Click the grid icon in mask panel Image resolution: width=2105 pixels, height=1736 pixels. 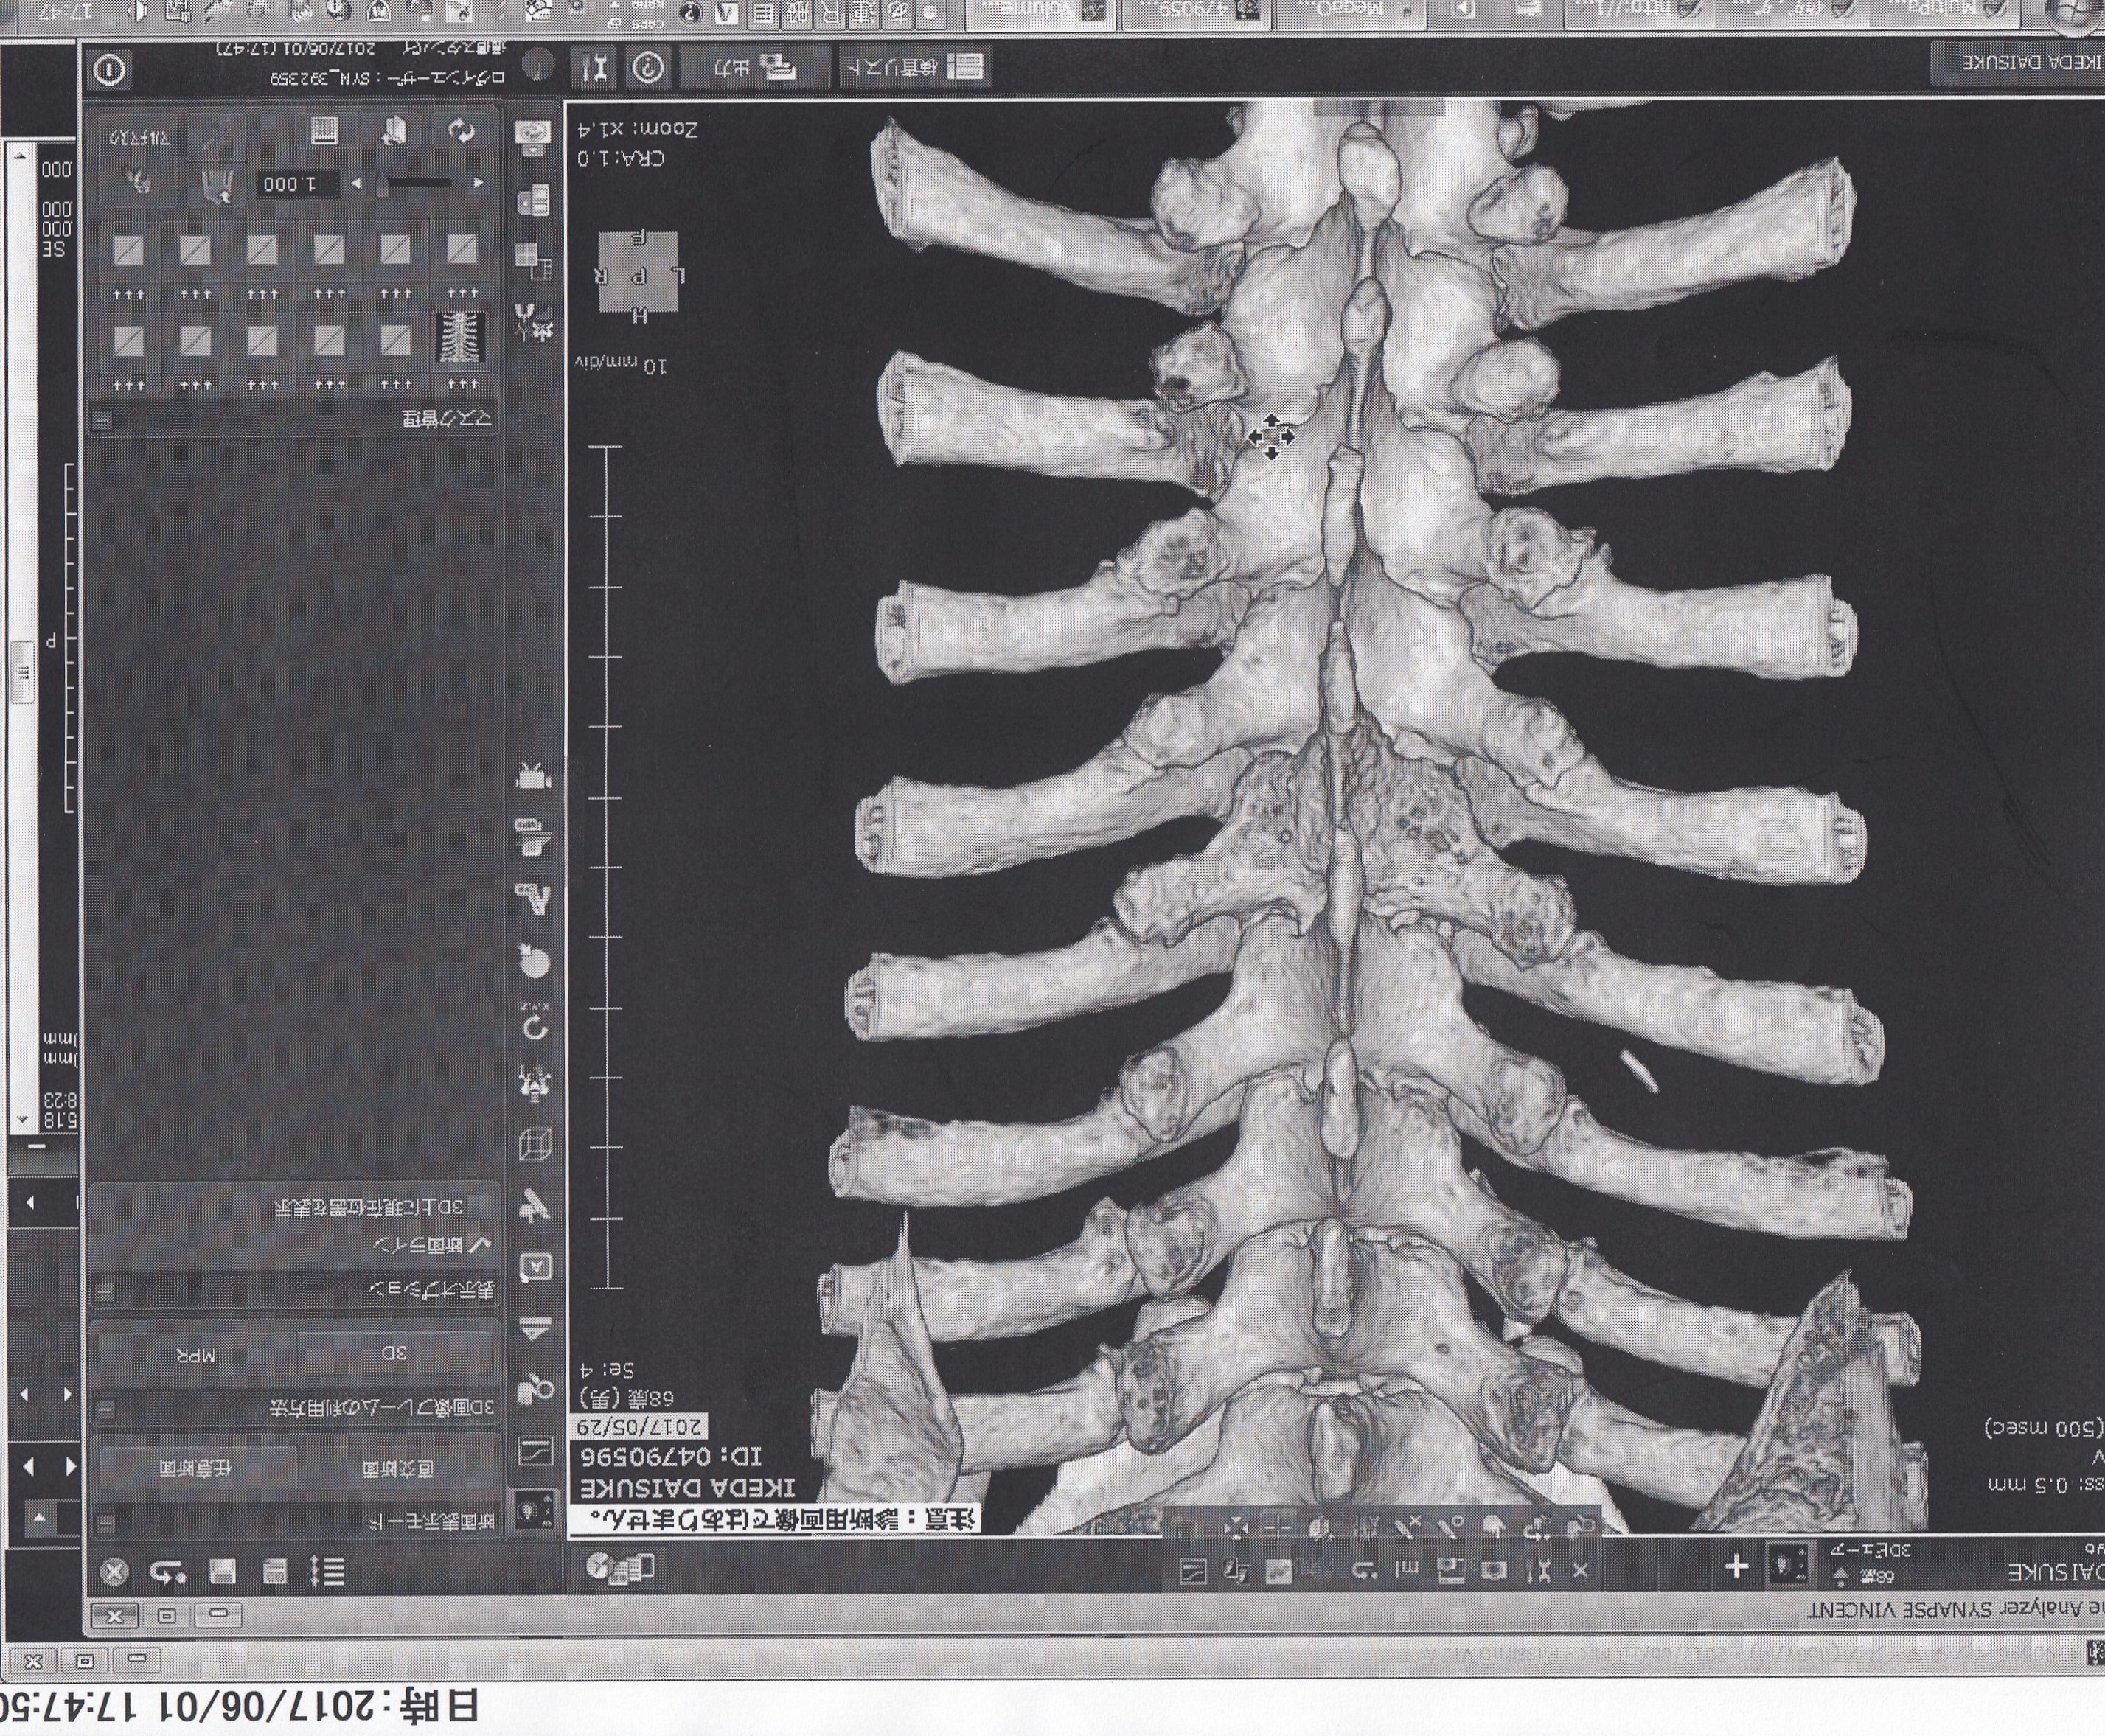pyautogui.click(x=324, y=131)
